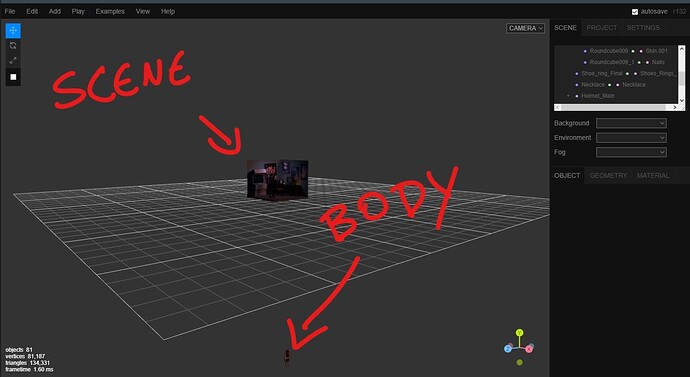Open the File menu

[x=10, y=11]
